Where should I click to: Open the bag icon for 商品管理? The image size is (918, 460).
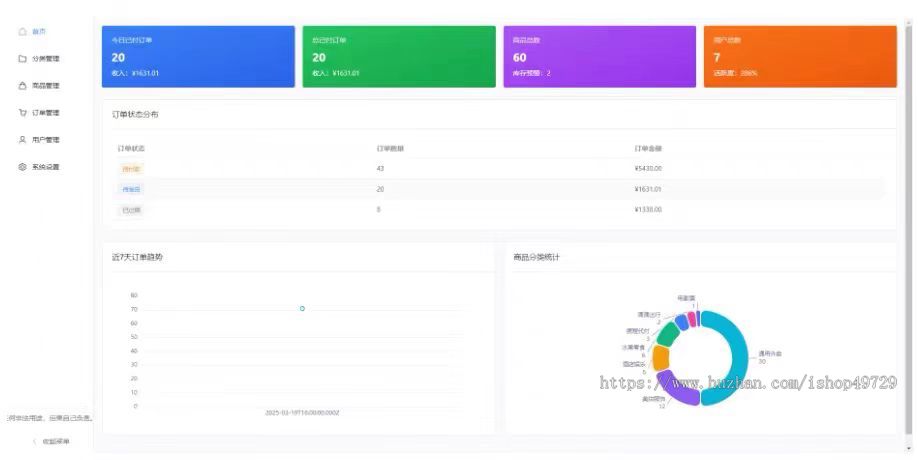click(x=22, y=85)
